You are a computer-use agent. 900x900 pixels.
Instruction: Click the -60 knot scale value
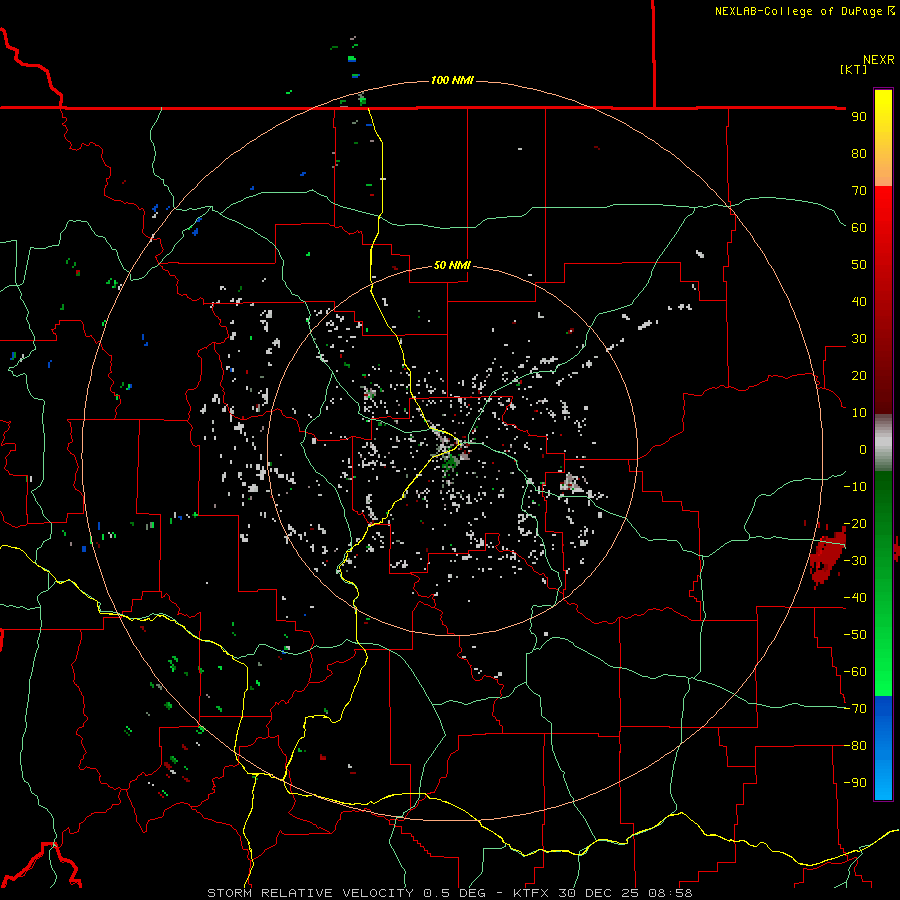coord(855,672)
